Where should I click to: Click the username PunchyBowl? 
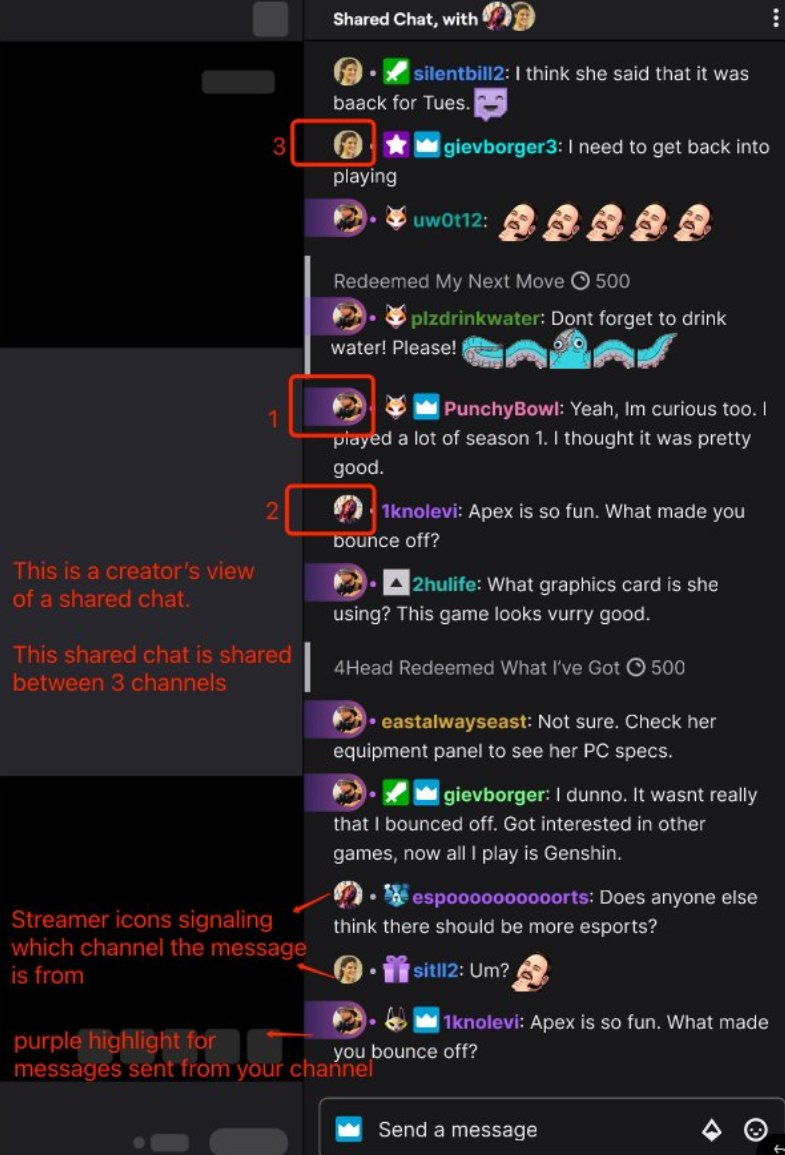(501, 409)
